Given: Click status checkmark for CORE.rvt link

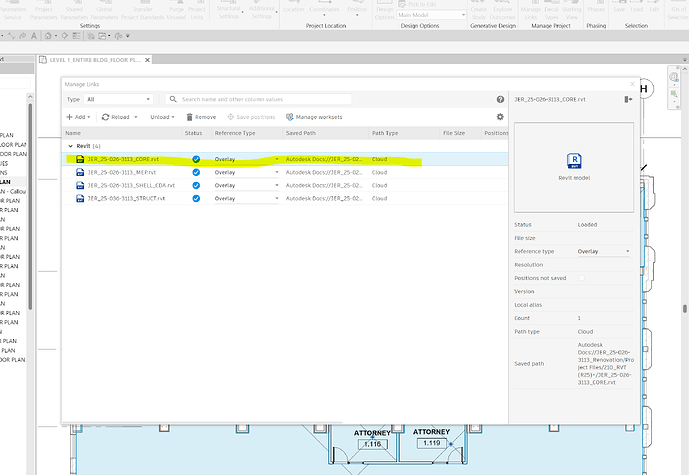Looking at the screenshot, I should [196, 159].
